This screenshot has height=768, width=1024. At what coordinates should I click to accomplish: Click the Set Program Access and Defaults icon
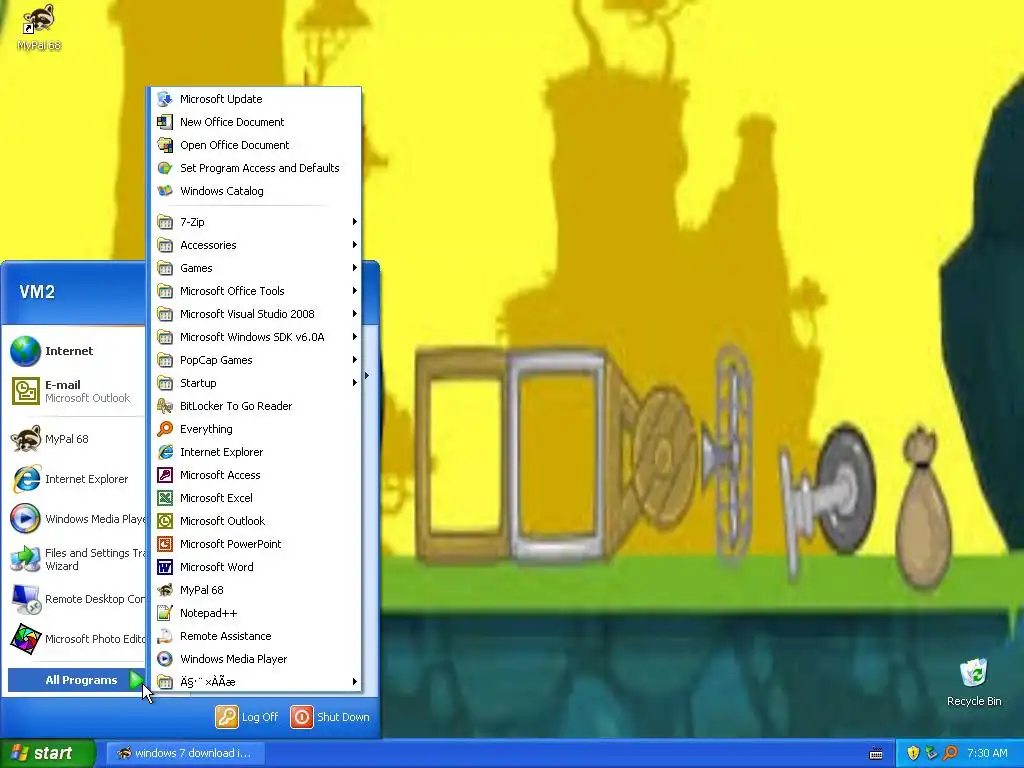[x=165, y=168]
